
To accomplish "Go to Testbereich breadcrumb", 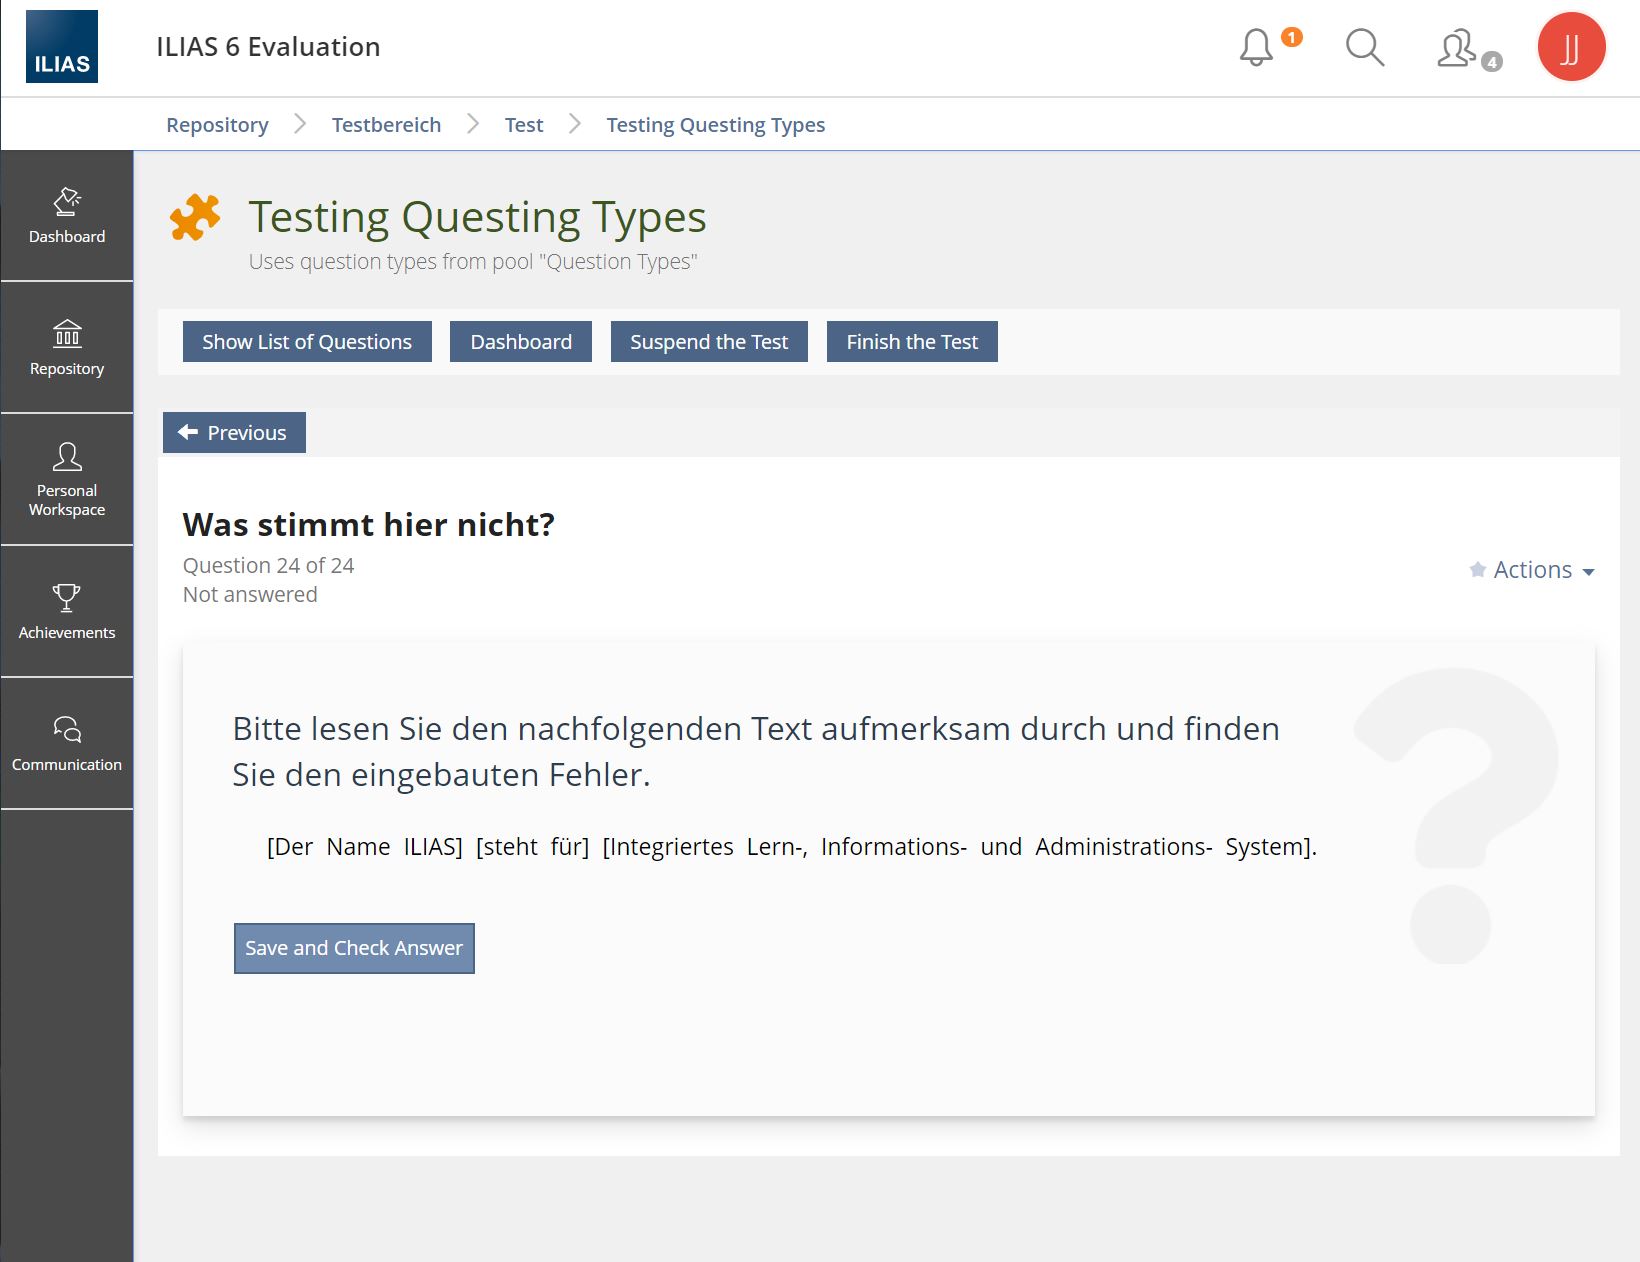I will coord(386,125).
